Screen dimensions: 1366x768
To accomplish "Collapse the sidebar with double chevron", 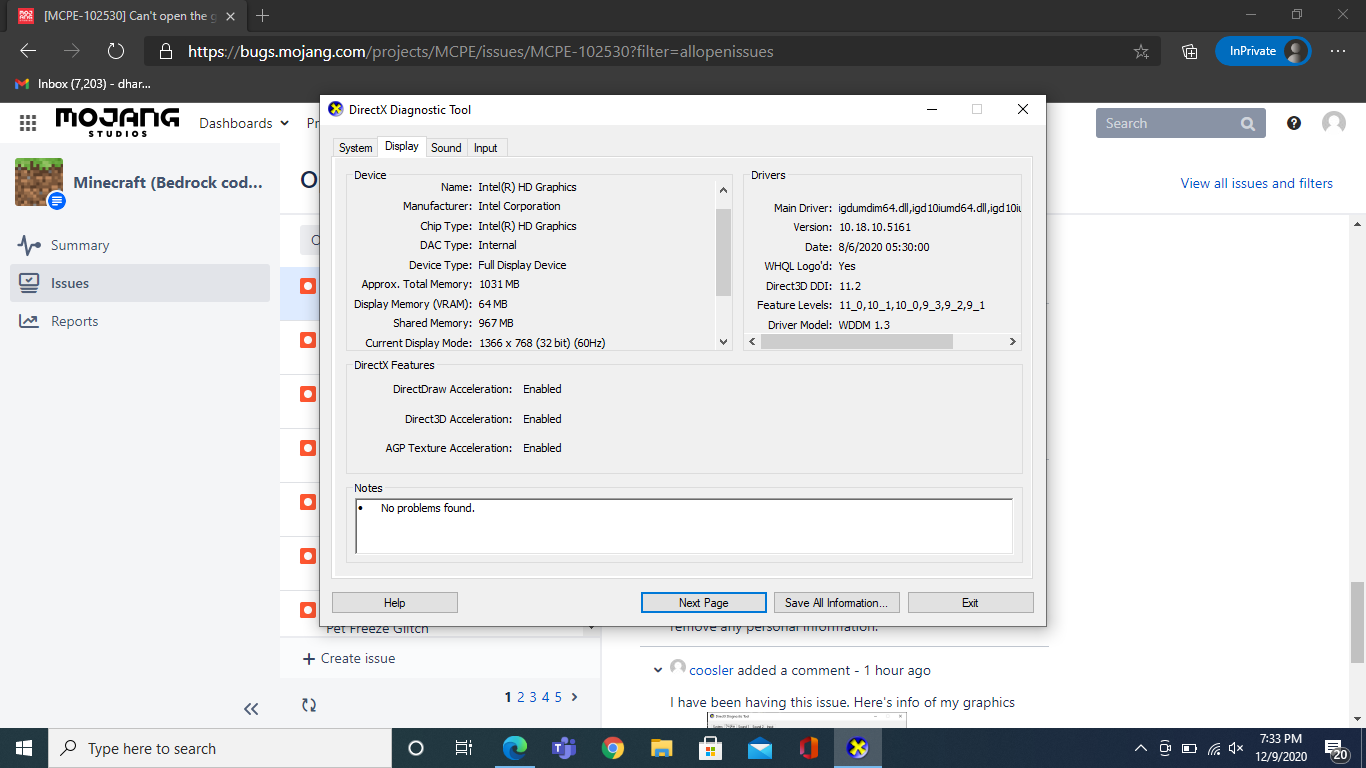I will point(251,708).
